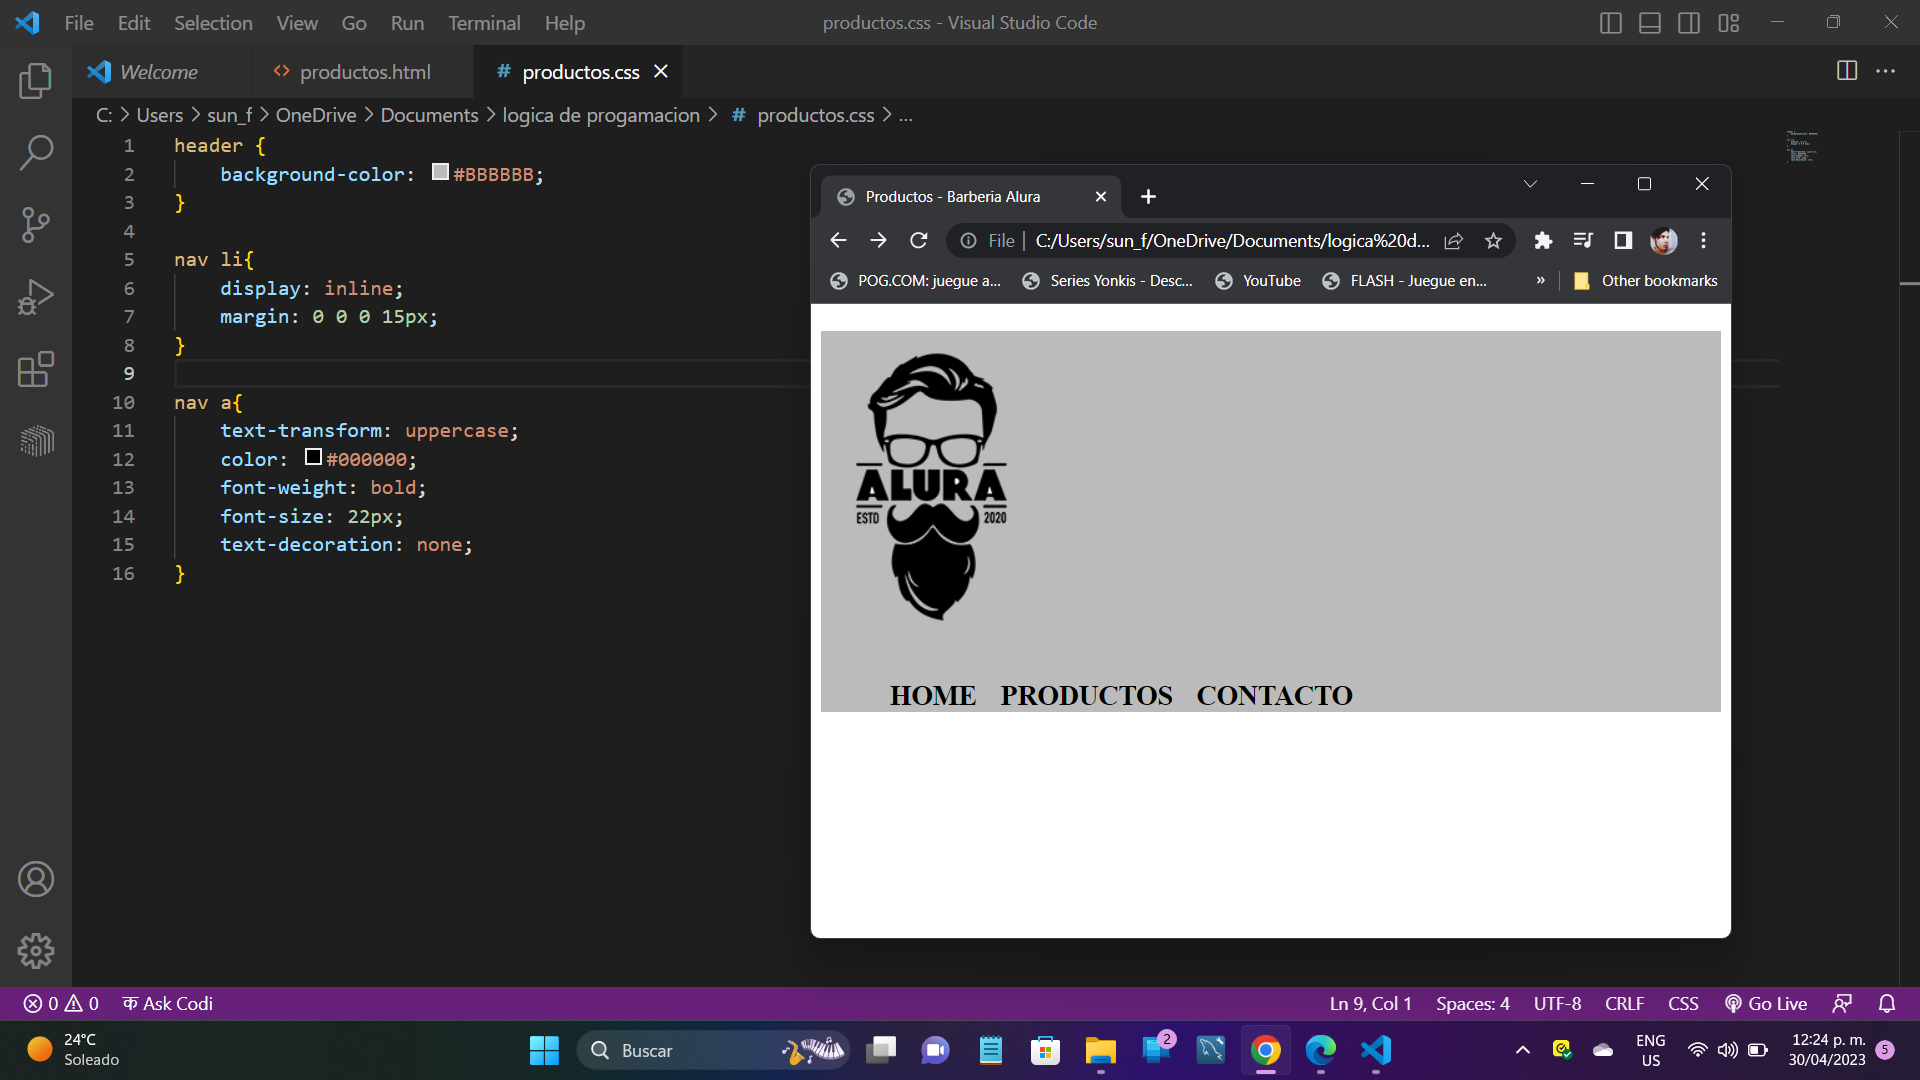Click the CRLF line ending indicator
Screen dimensions: 1920x1080
[1623, 1004]
